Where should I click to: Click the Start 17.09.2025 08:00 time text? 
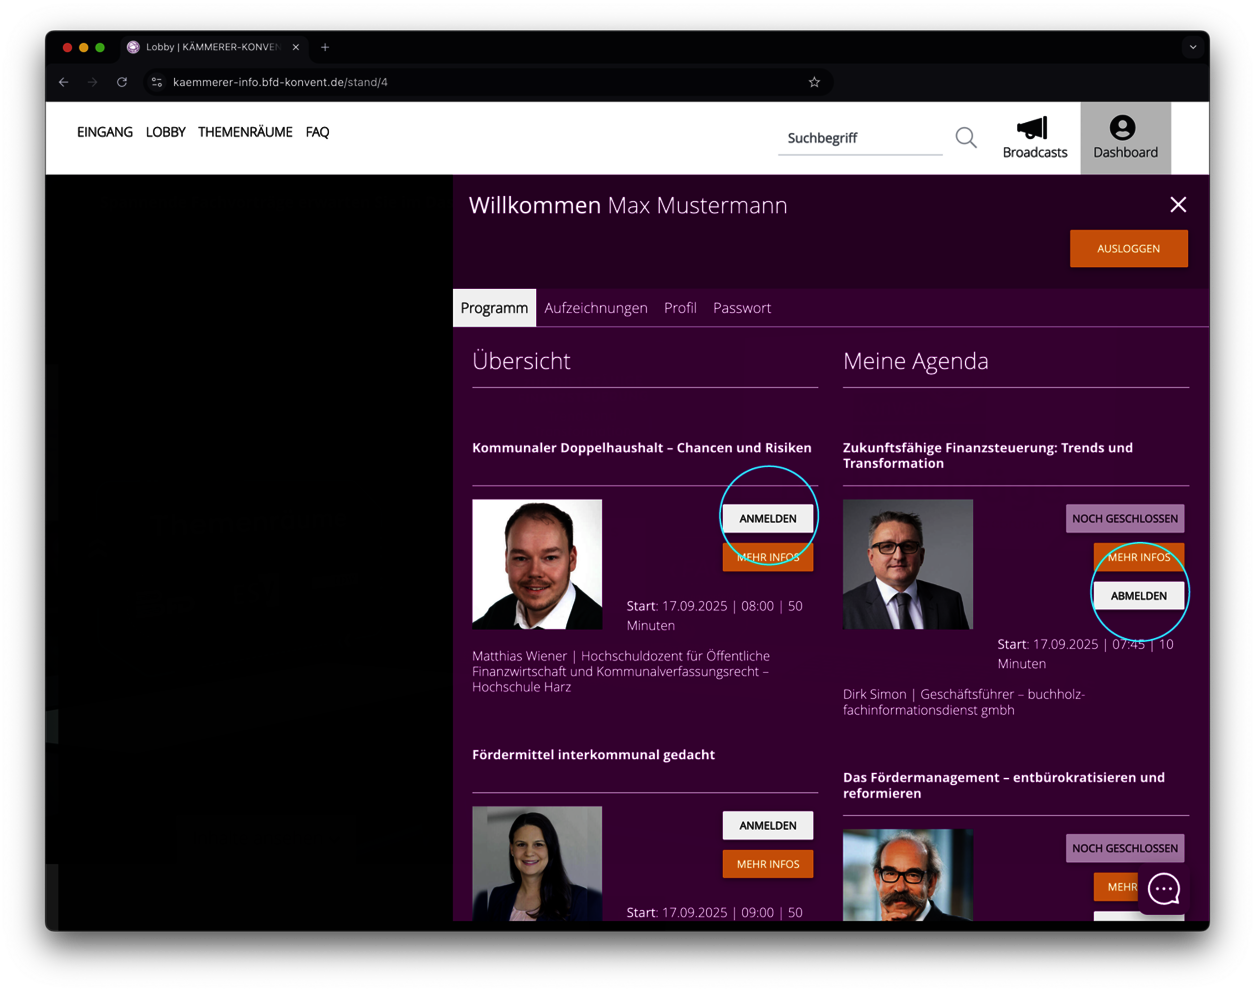point(715,615)
